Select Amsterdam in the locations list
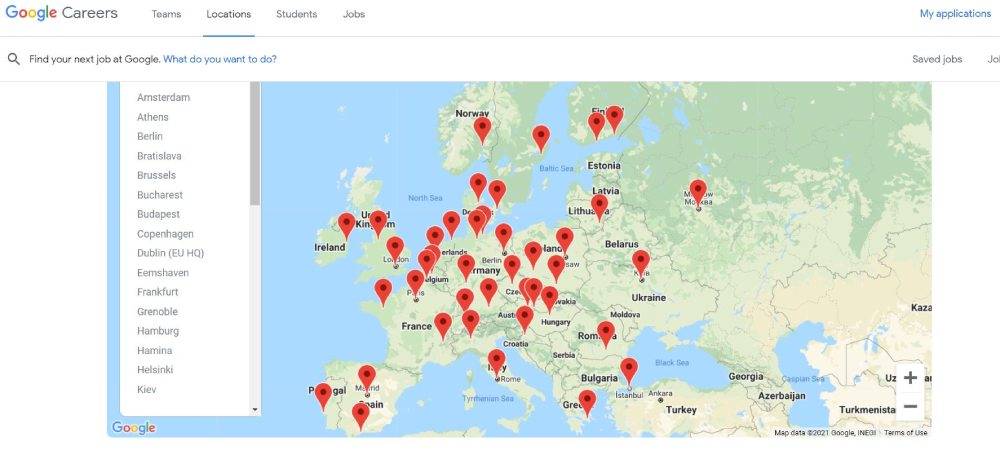Screen dimensions: 1000x459 tap(163, 98)
